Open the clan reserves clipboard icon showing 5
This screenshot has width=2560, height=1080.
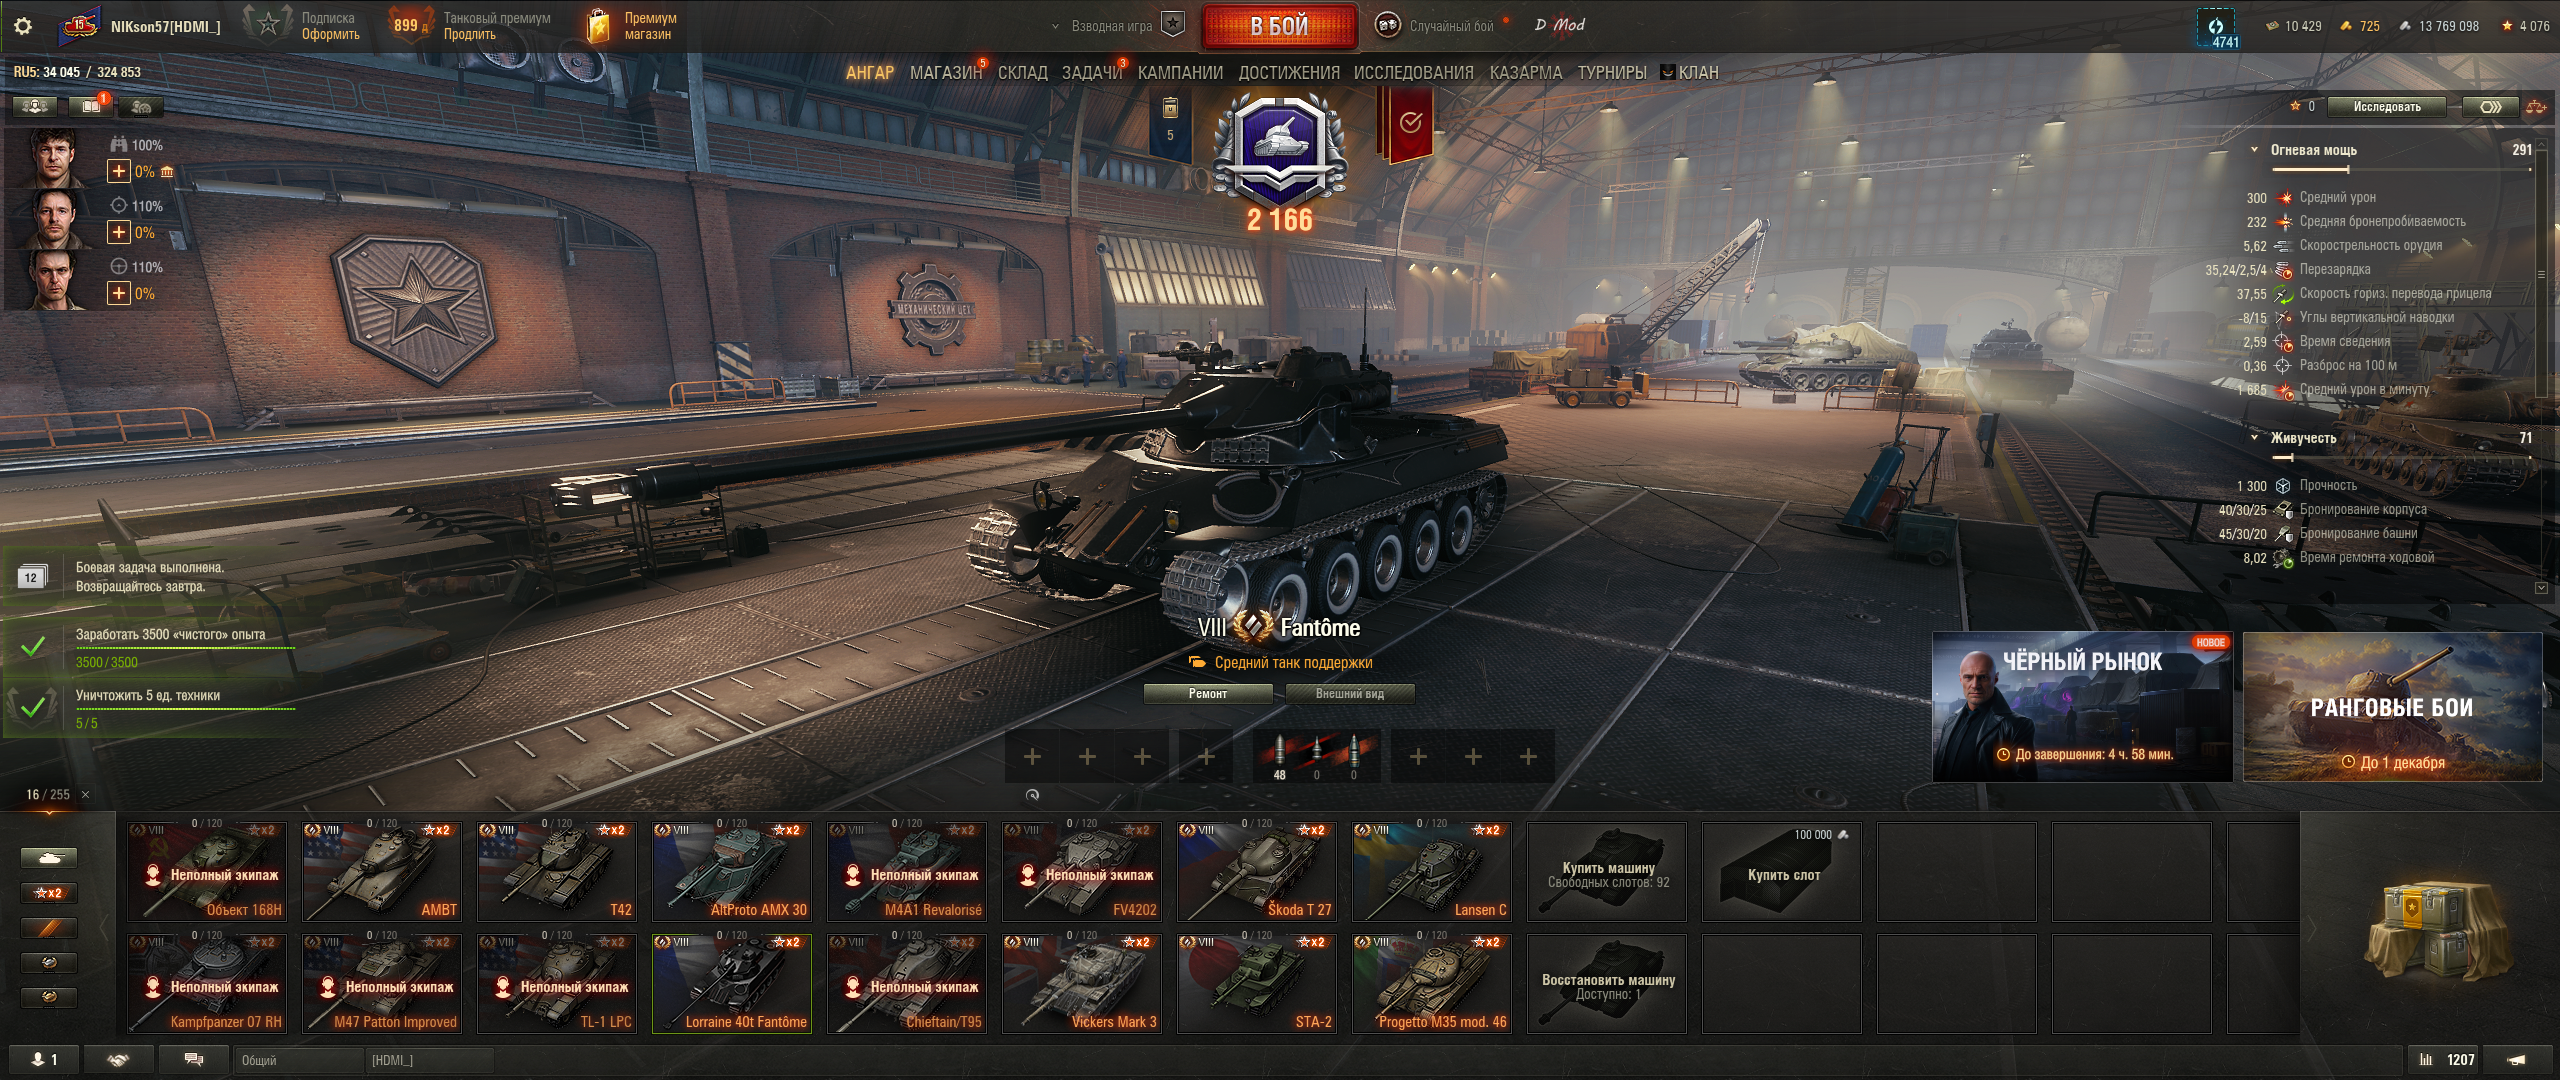pos(1170,122)
